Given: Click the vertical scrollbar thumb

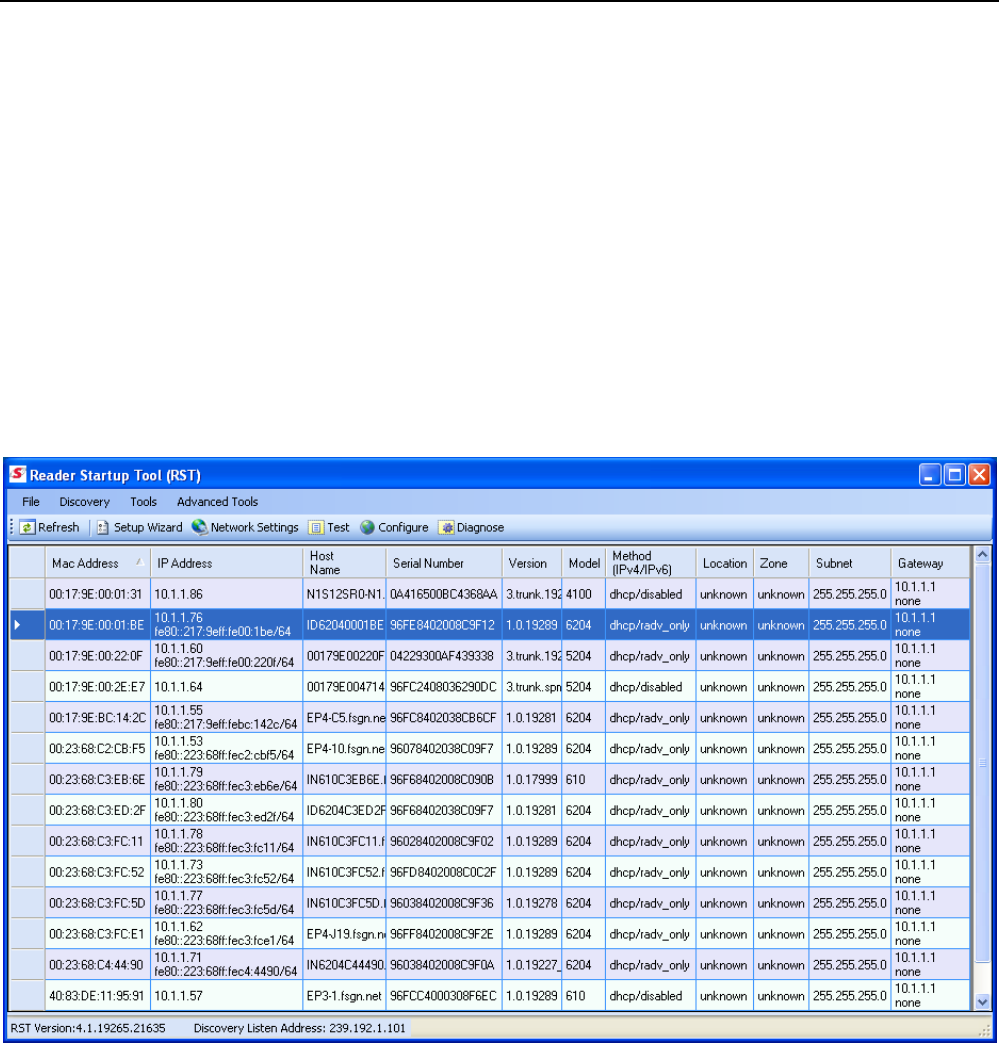Looking at the screenshot, I should [982, 762].
